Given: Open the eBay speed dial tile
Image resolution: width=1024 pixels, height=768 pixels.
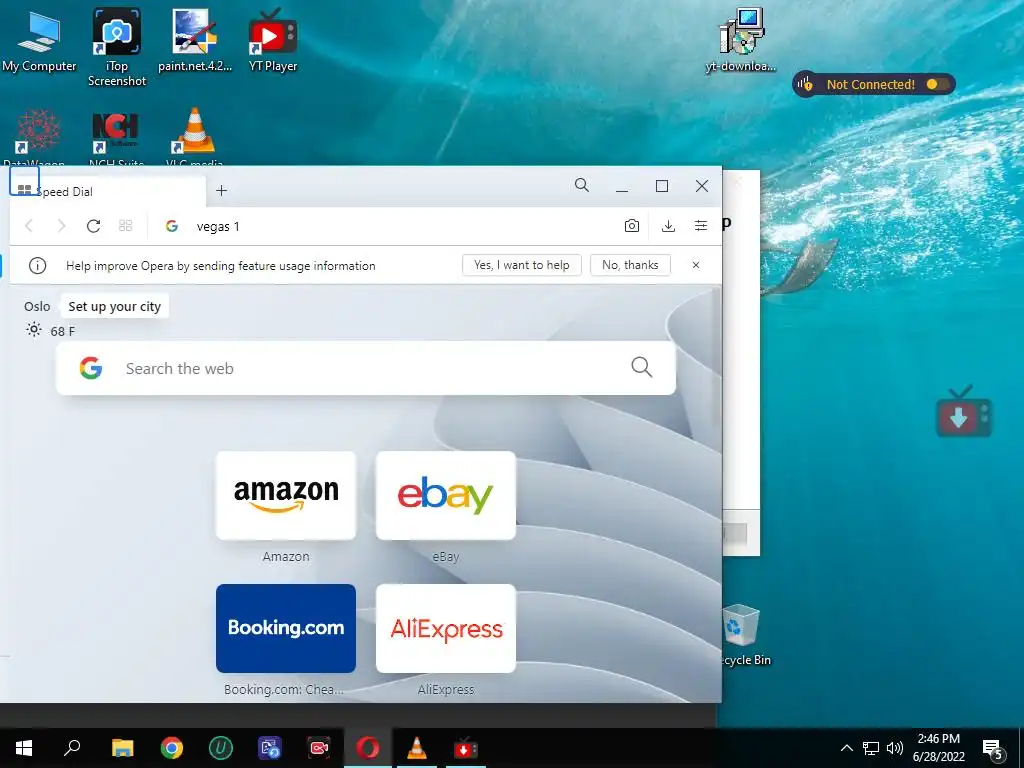Looking at the screenshot, I should (446, 496).
